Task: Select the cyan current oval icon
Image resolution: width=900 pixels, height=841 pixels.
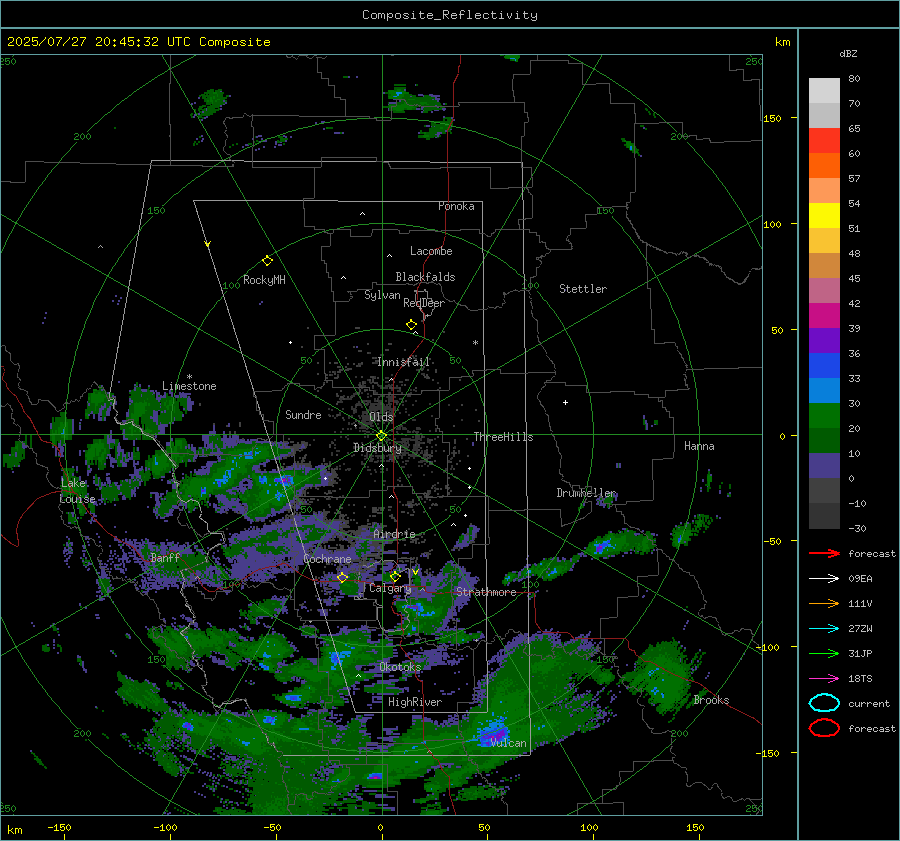Action: point(824,703)
